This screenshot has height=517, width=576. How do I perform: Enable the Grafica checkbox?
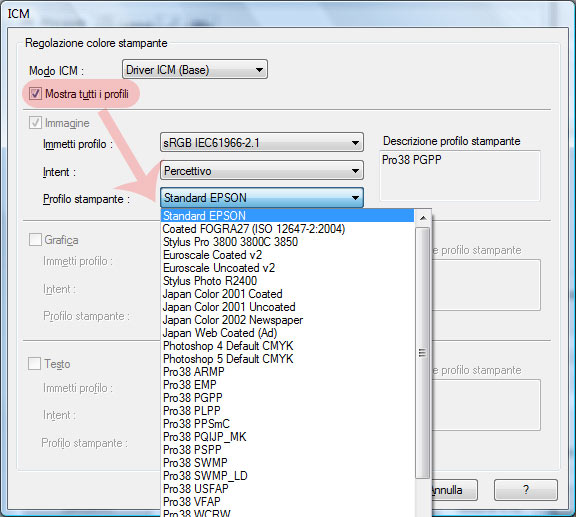(x=35, y=240)
